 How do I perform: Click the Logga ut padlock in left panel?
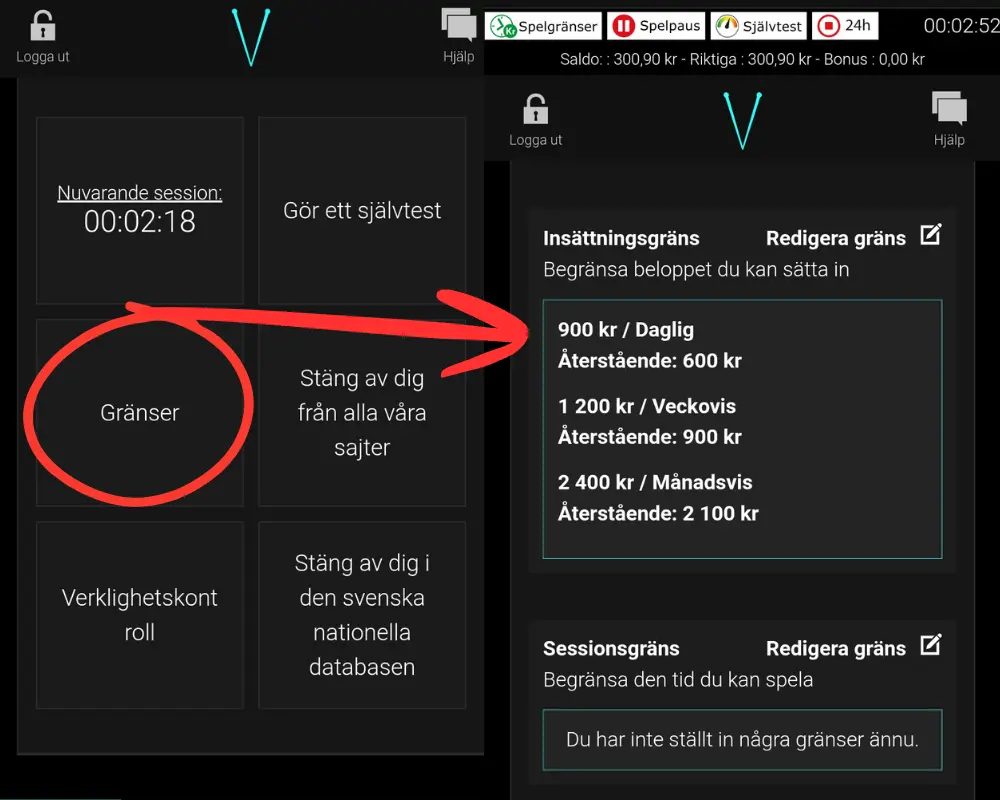[x=43, y=26]
